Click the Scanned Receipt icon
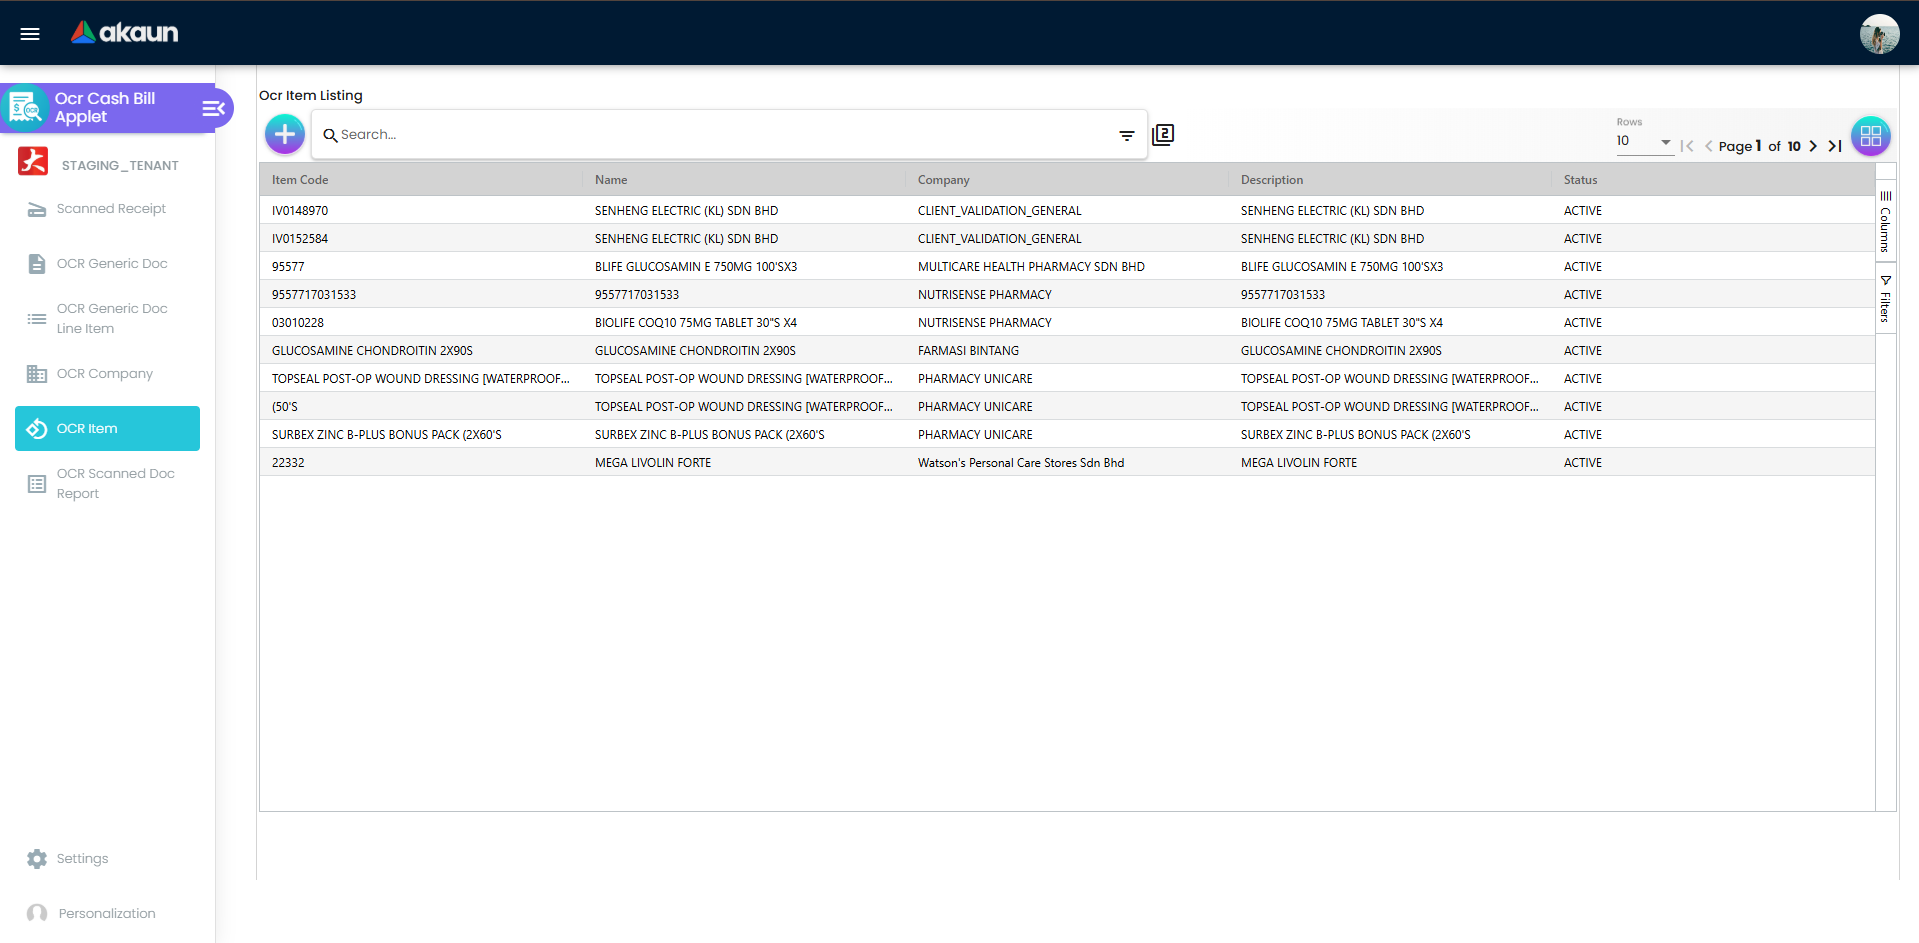The image size is (1919, 943). (x=37, y=209)
